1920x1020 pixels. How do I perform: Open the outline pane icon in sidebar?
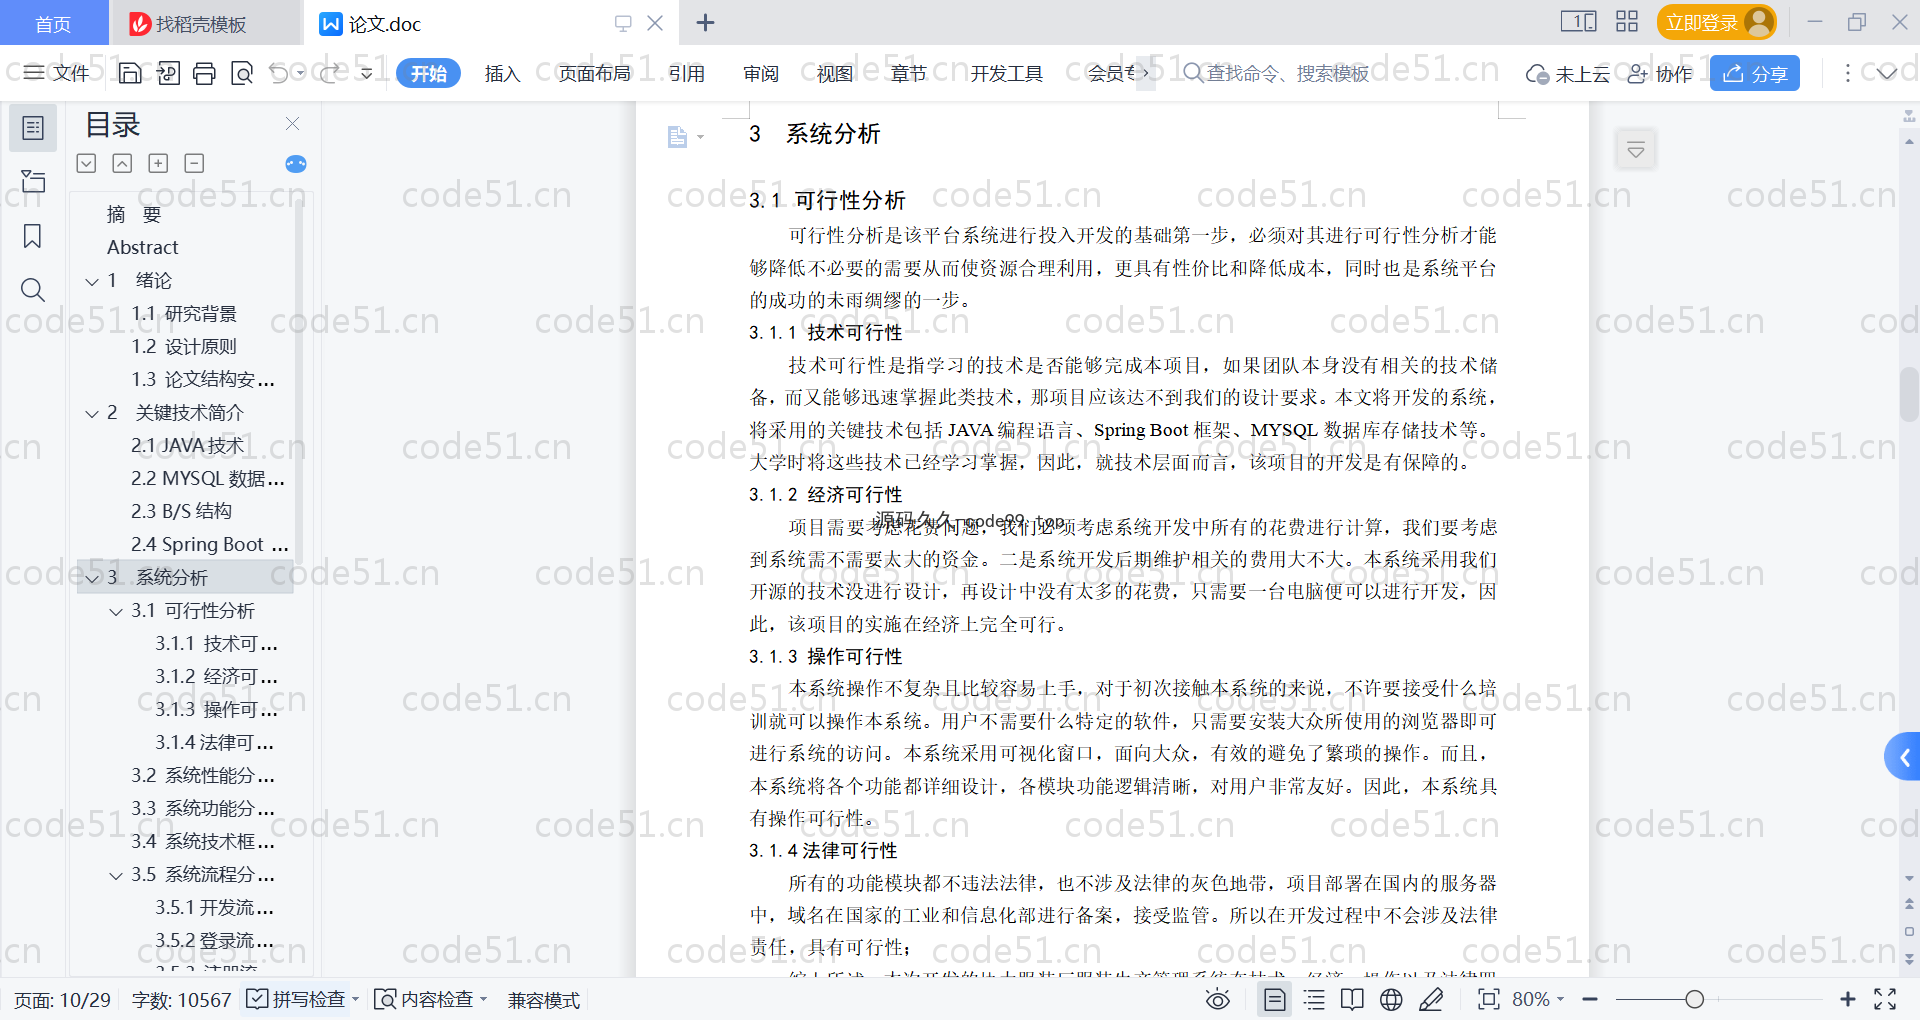[x=33, y=128]
